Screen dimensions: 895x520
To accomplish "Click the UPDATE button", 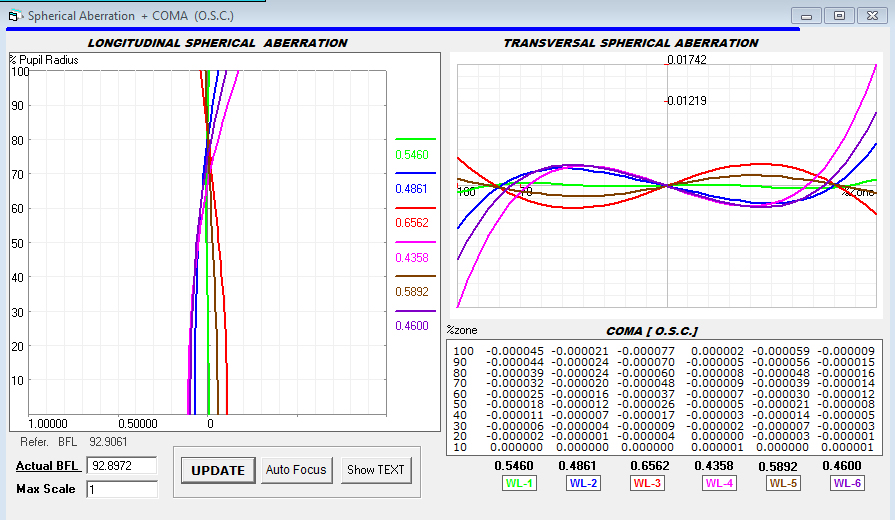I will (x=218, y=470).
